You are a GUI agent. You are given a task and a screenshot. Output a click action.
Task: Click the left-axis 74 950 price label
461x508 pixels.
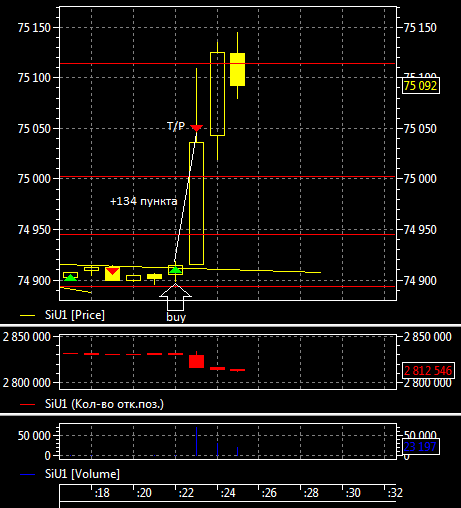pos(34,230)
